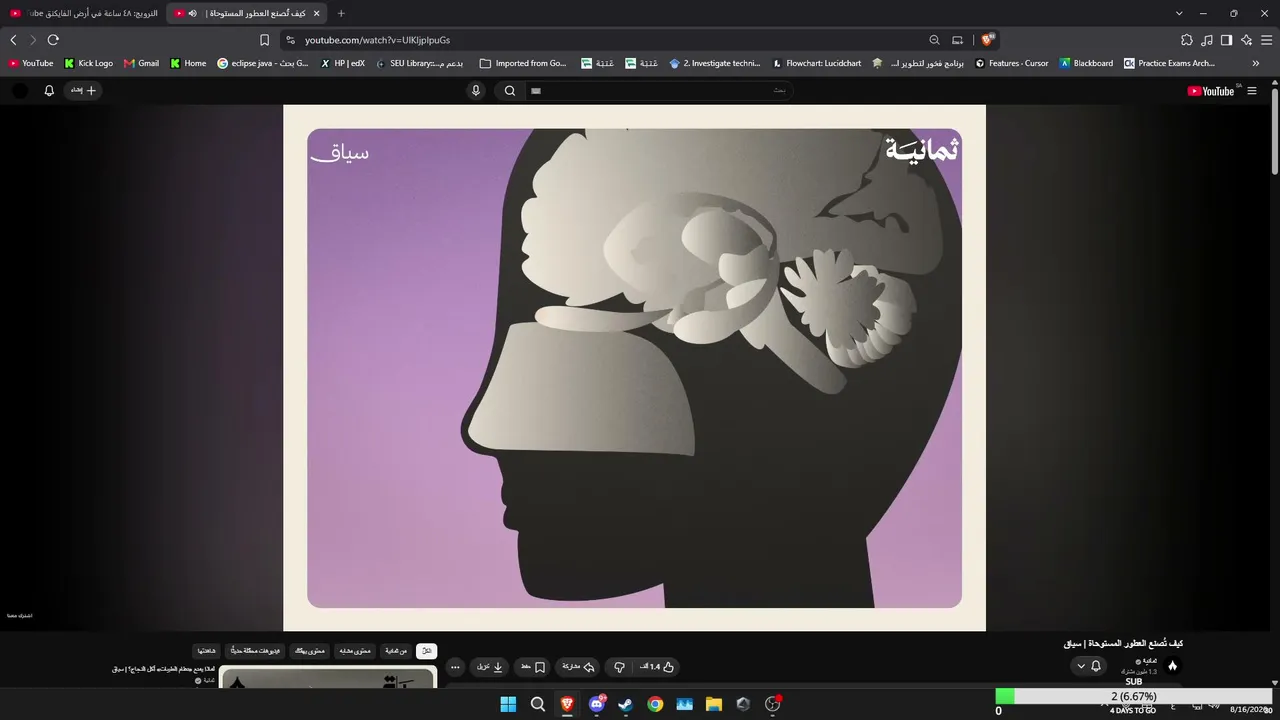
Task: Select the leftmost suggestion filter chip
Action: pyautogui.click(x=206, y=651)
